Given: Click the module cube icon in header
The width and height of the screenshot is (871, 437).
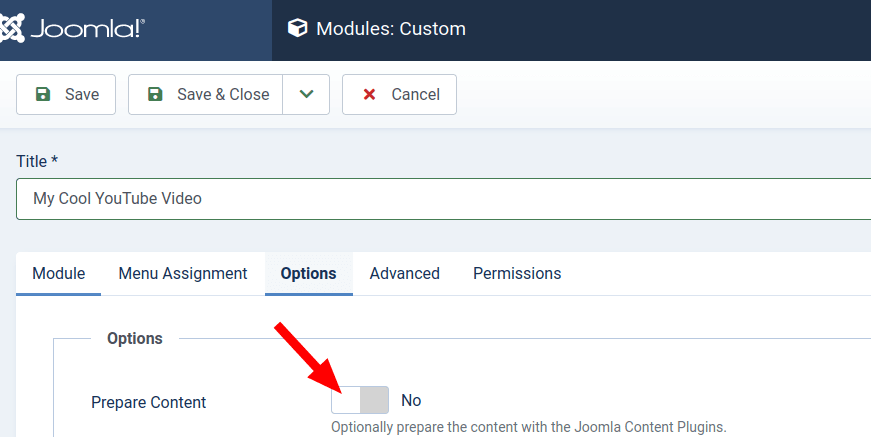Looking at the screenshot, I should (x=297, y=28).
